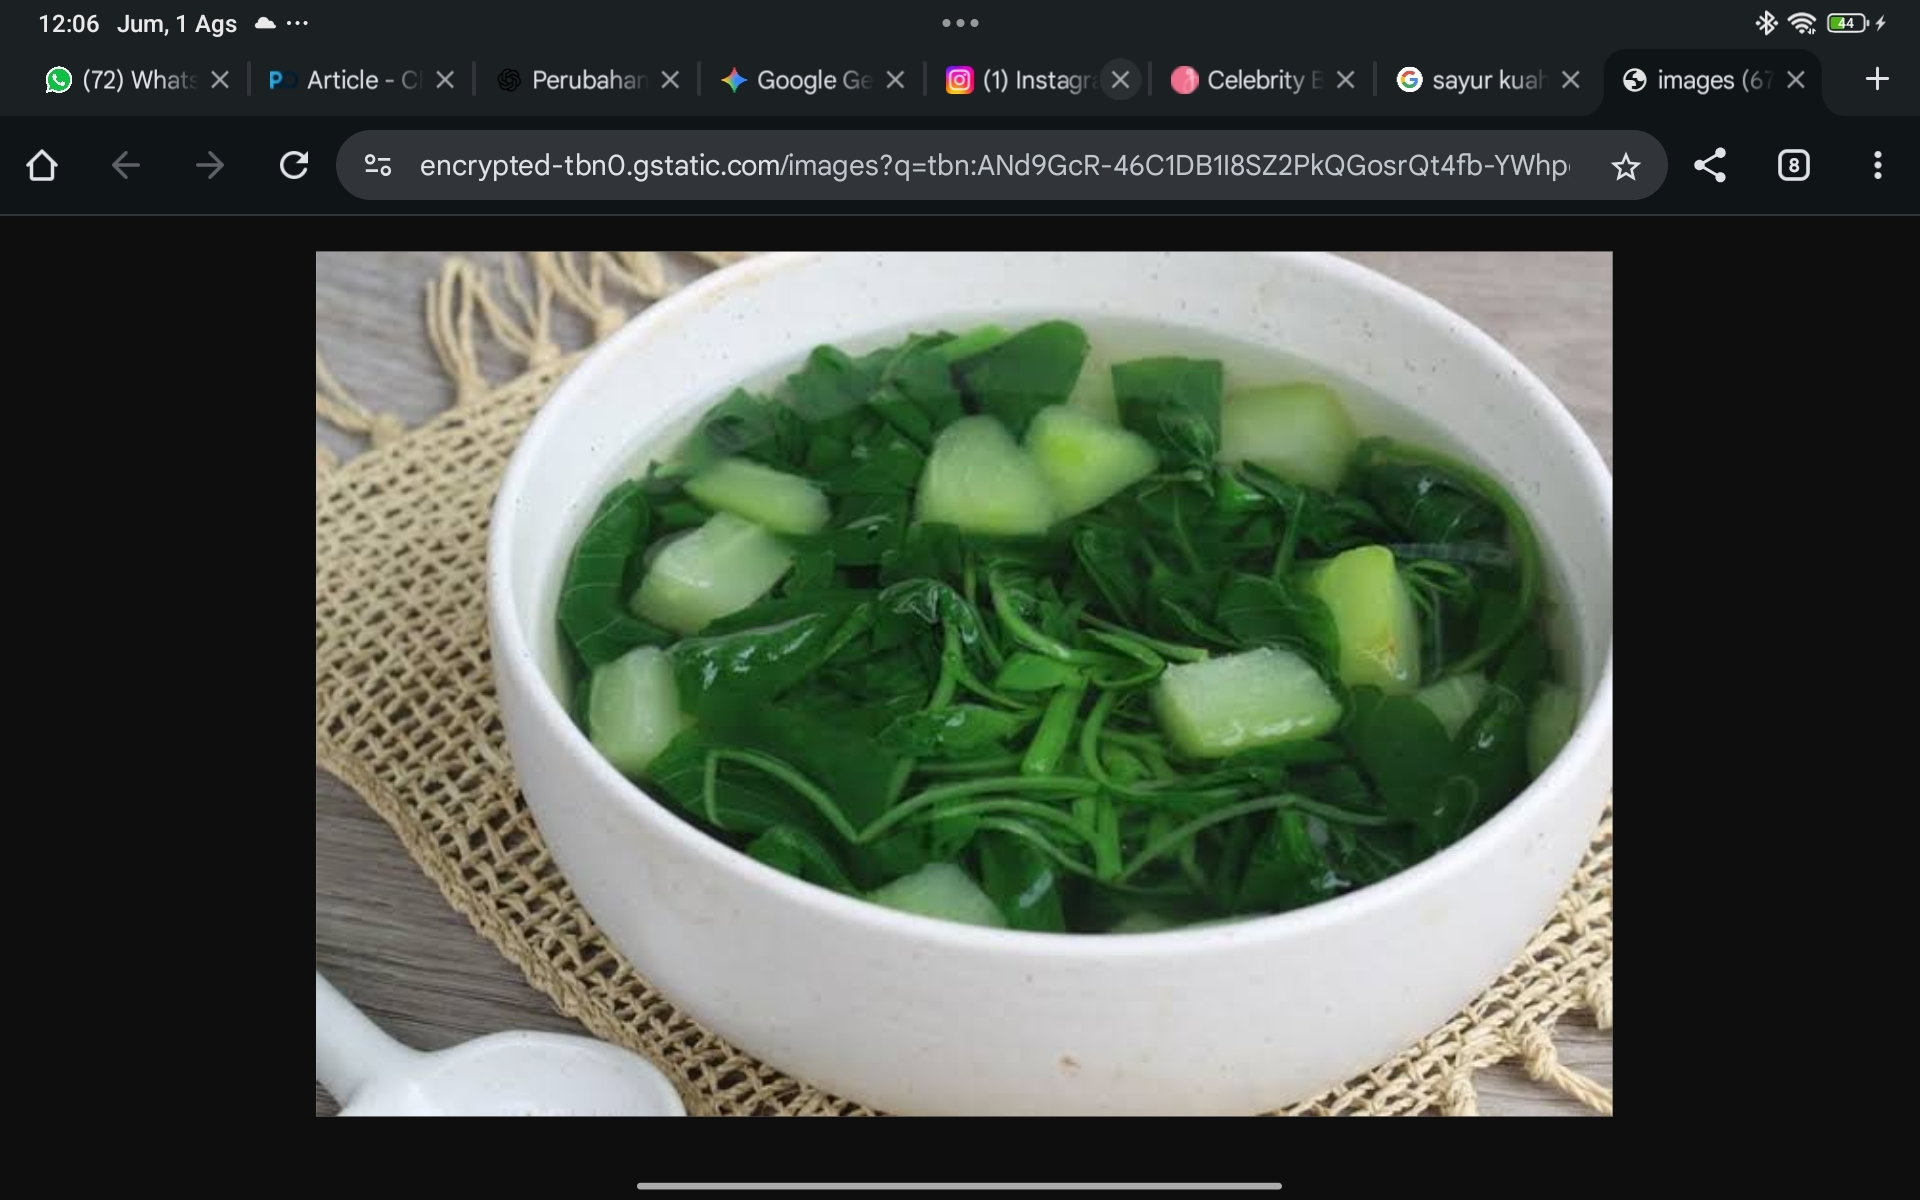Open site settings icon in address bar
Screen dimensions: 1920x1200
(x=378, y=165)
